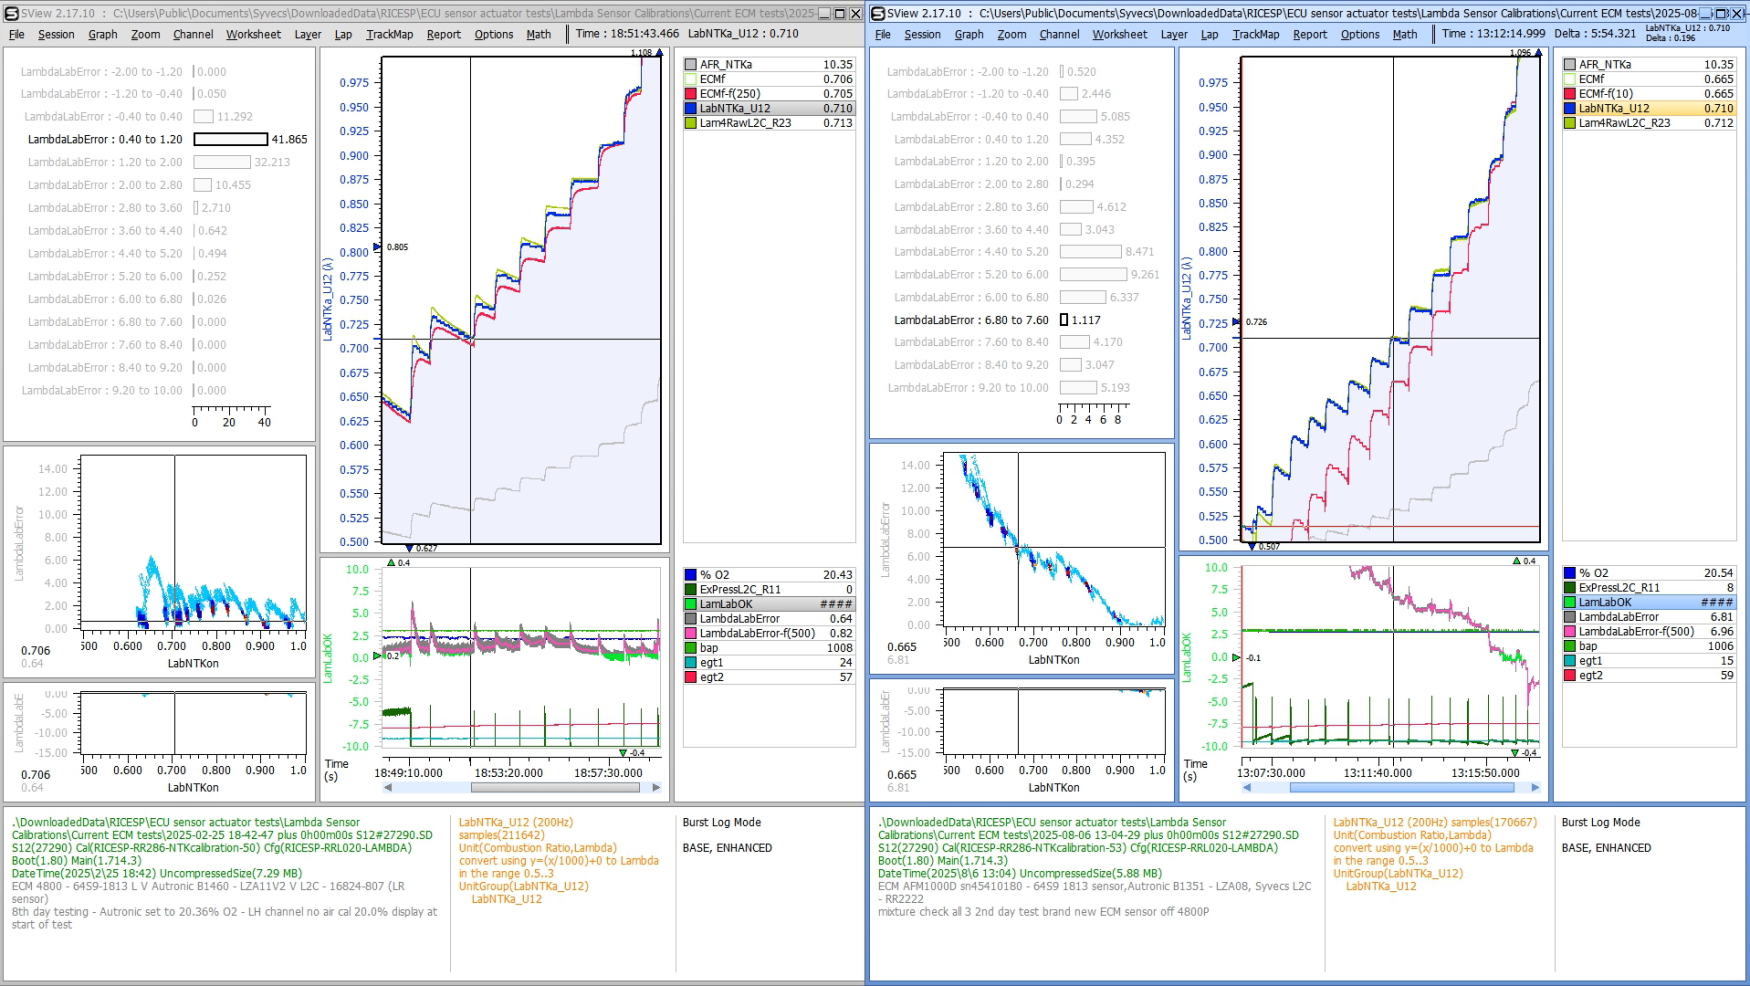Select LambdaLabError-f(500) channel in left window legend
1750x986 pixels.
(757, 633)
